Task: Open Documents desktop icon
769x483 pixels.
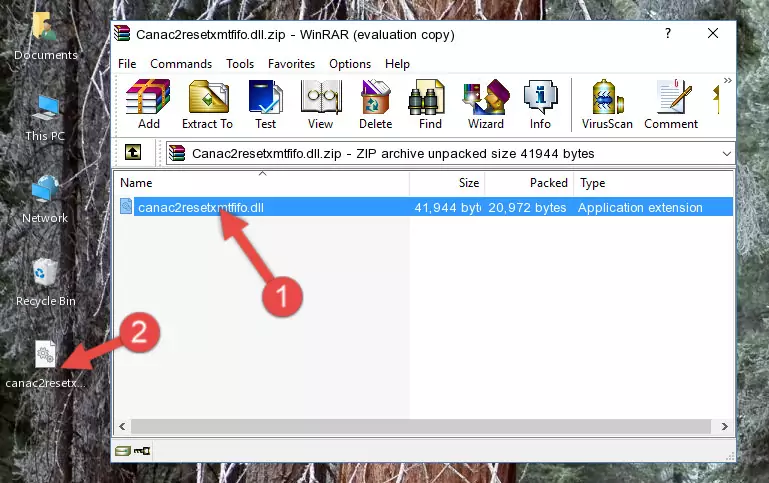Action: click(x=45, y=37)
